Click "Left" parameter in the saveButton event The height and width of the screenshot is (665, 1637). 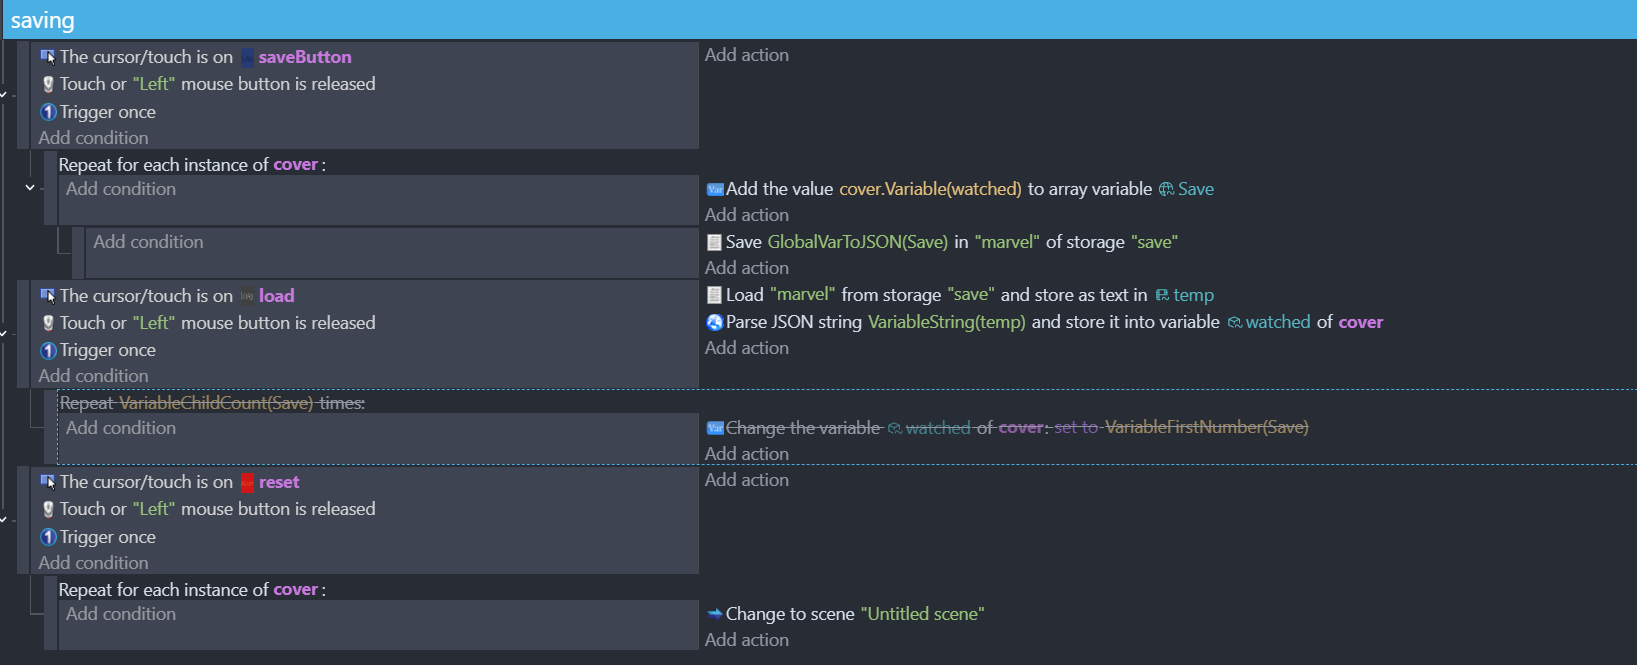point(154,84)
